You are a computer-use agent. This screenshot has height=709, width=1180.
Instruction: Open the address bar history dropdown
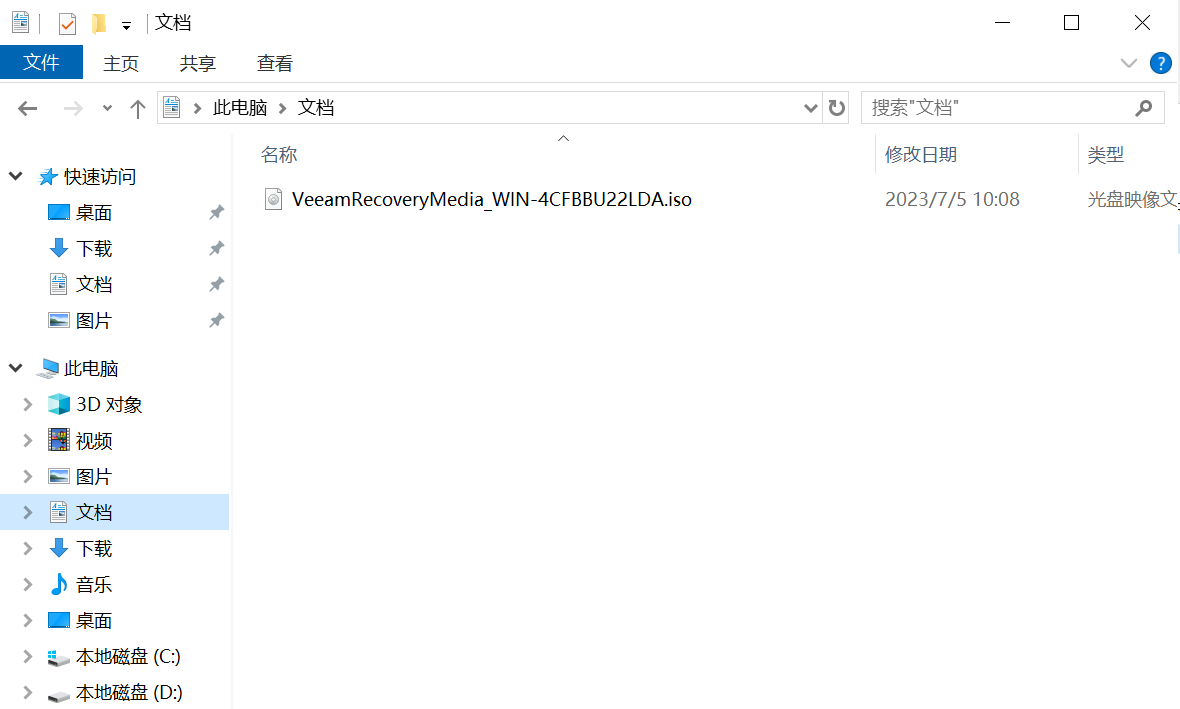[810, 108]
